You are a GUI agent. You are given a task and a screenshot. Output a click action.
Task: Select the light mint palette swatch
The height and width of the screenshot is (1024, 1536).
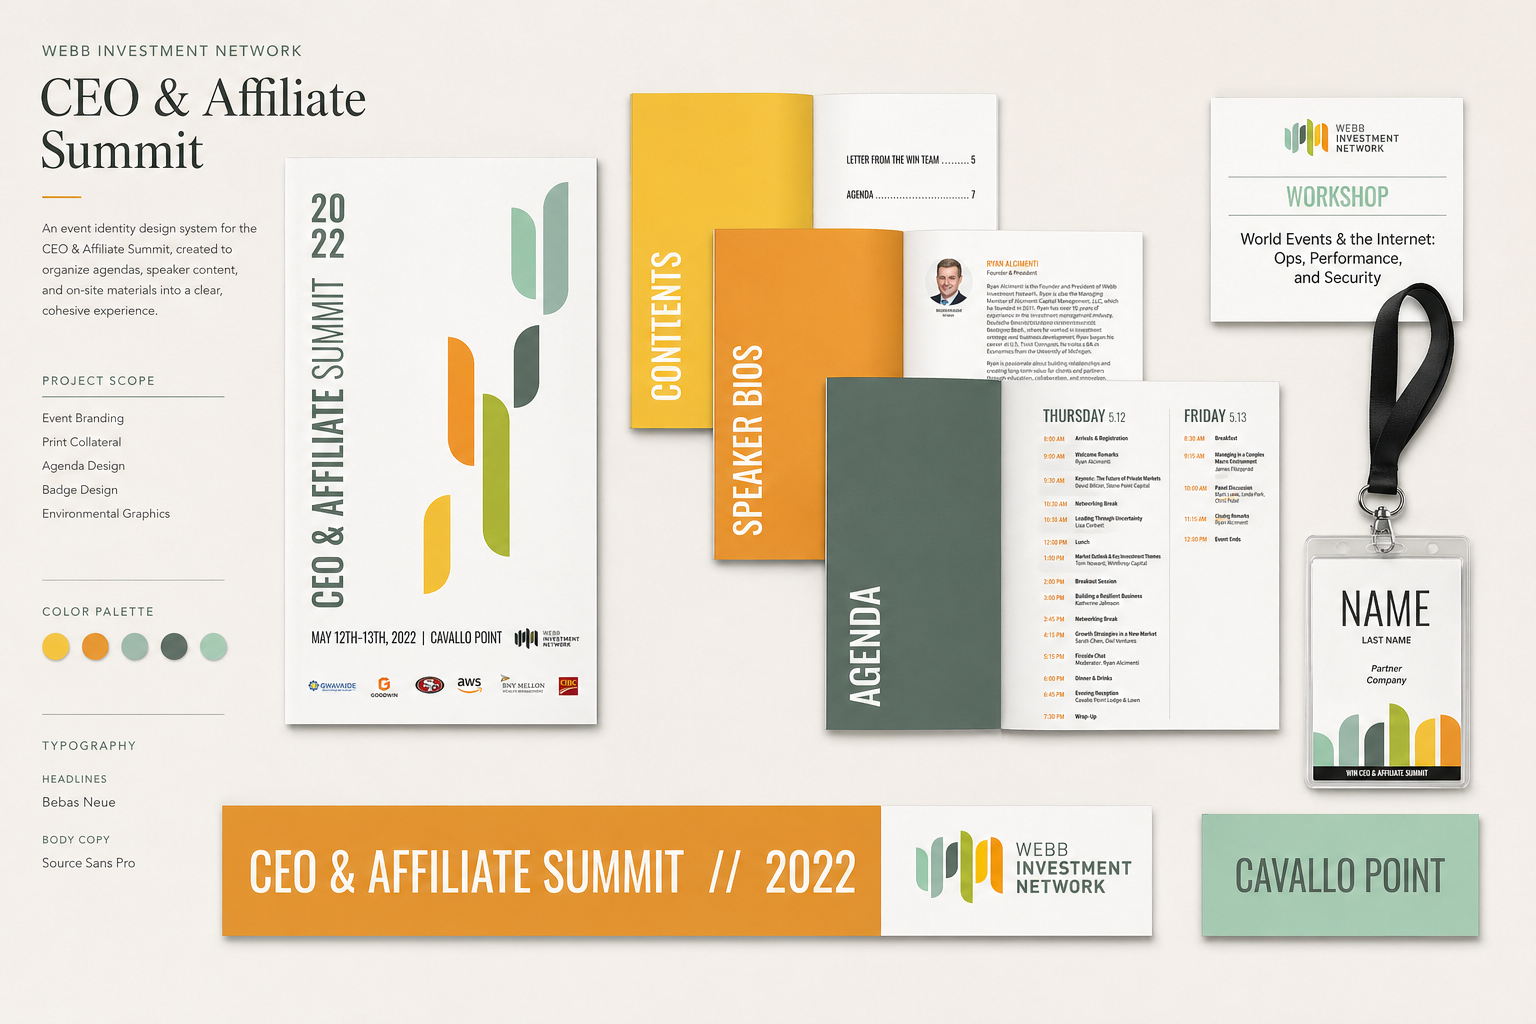tap(213, 647)
